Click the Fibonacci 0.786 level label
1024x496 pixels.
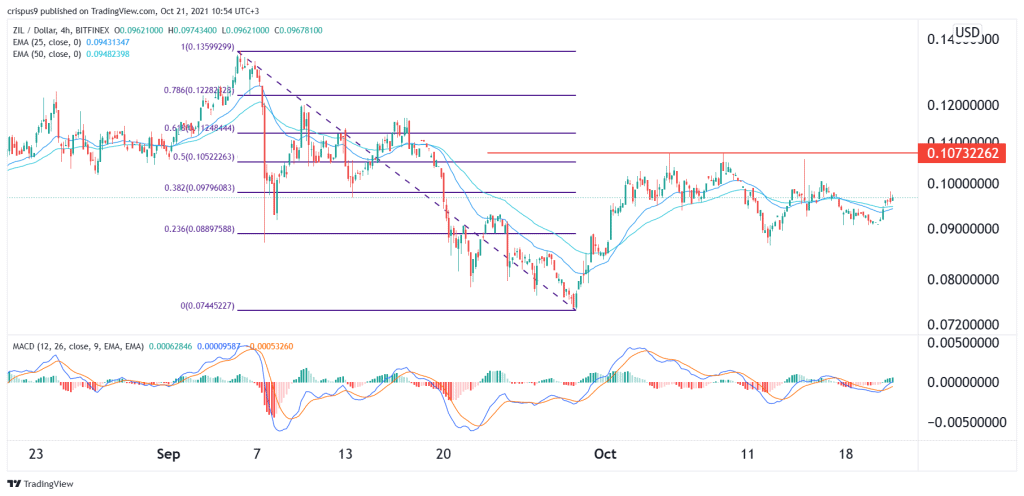click(200, 90)
